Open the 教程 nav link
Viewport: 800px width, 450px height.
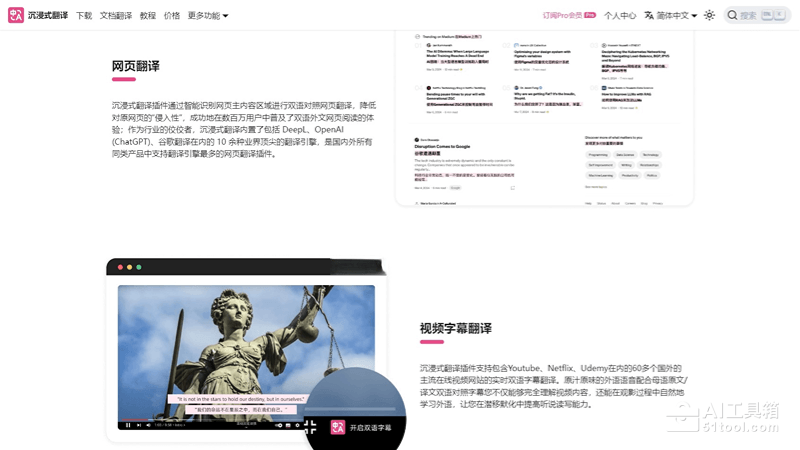(148, 15)
